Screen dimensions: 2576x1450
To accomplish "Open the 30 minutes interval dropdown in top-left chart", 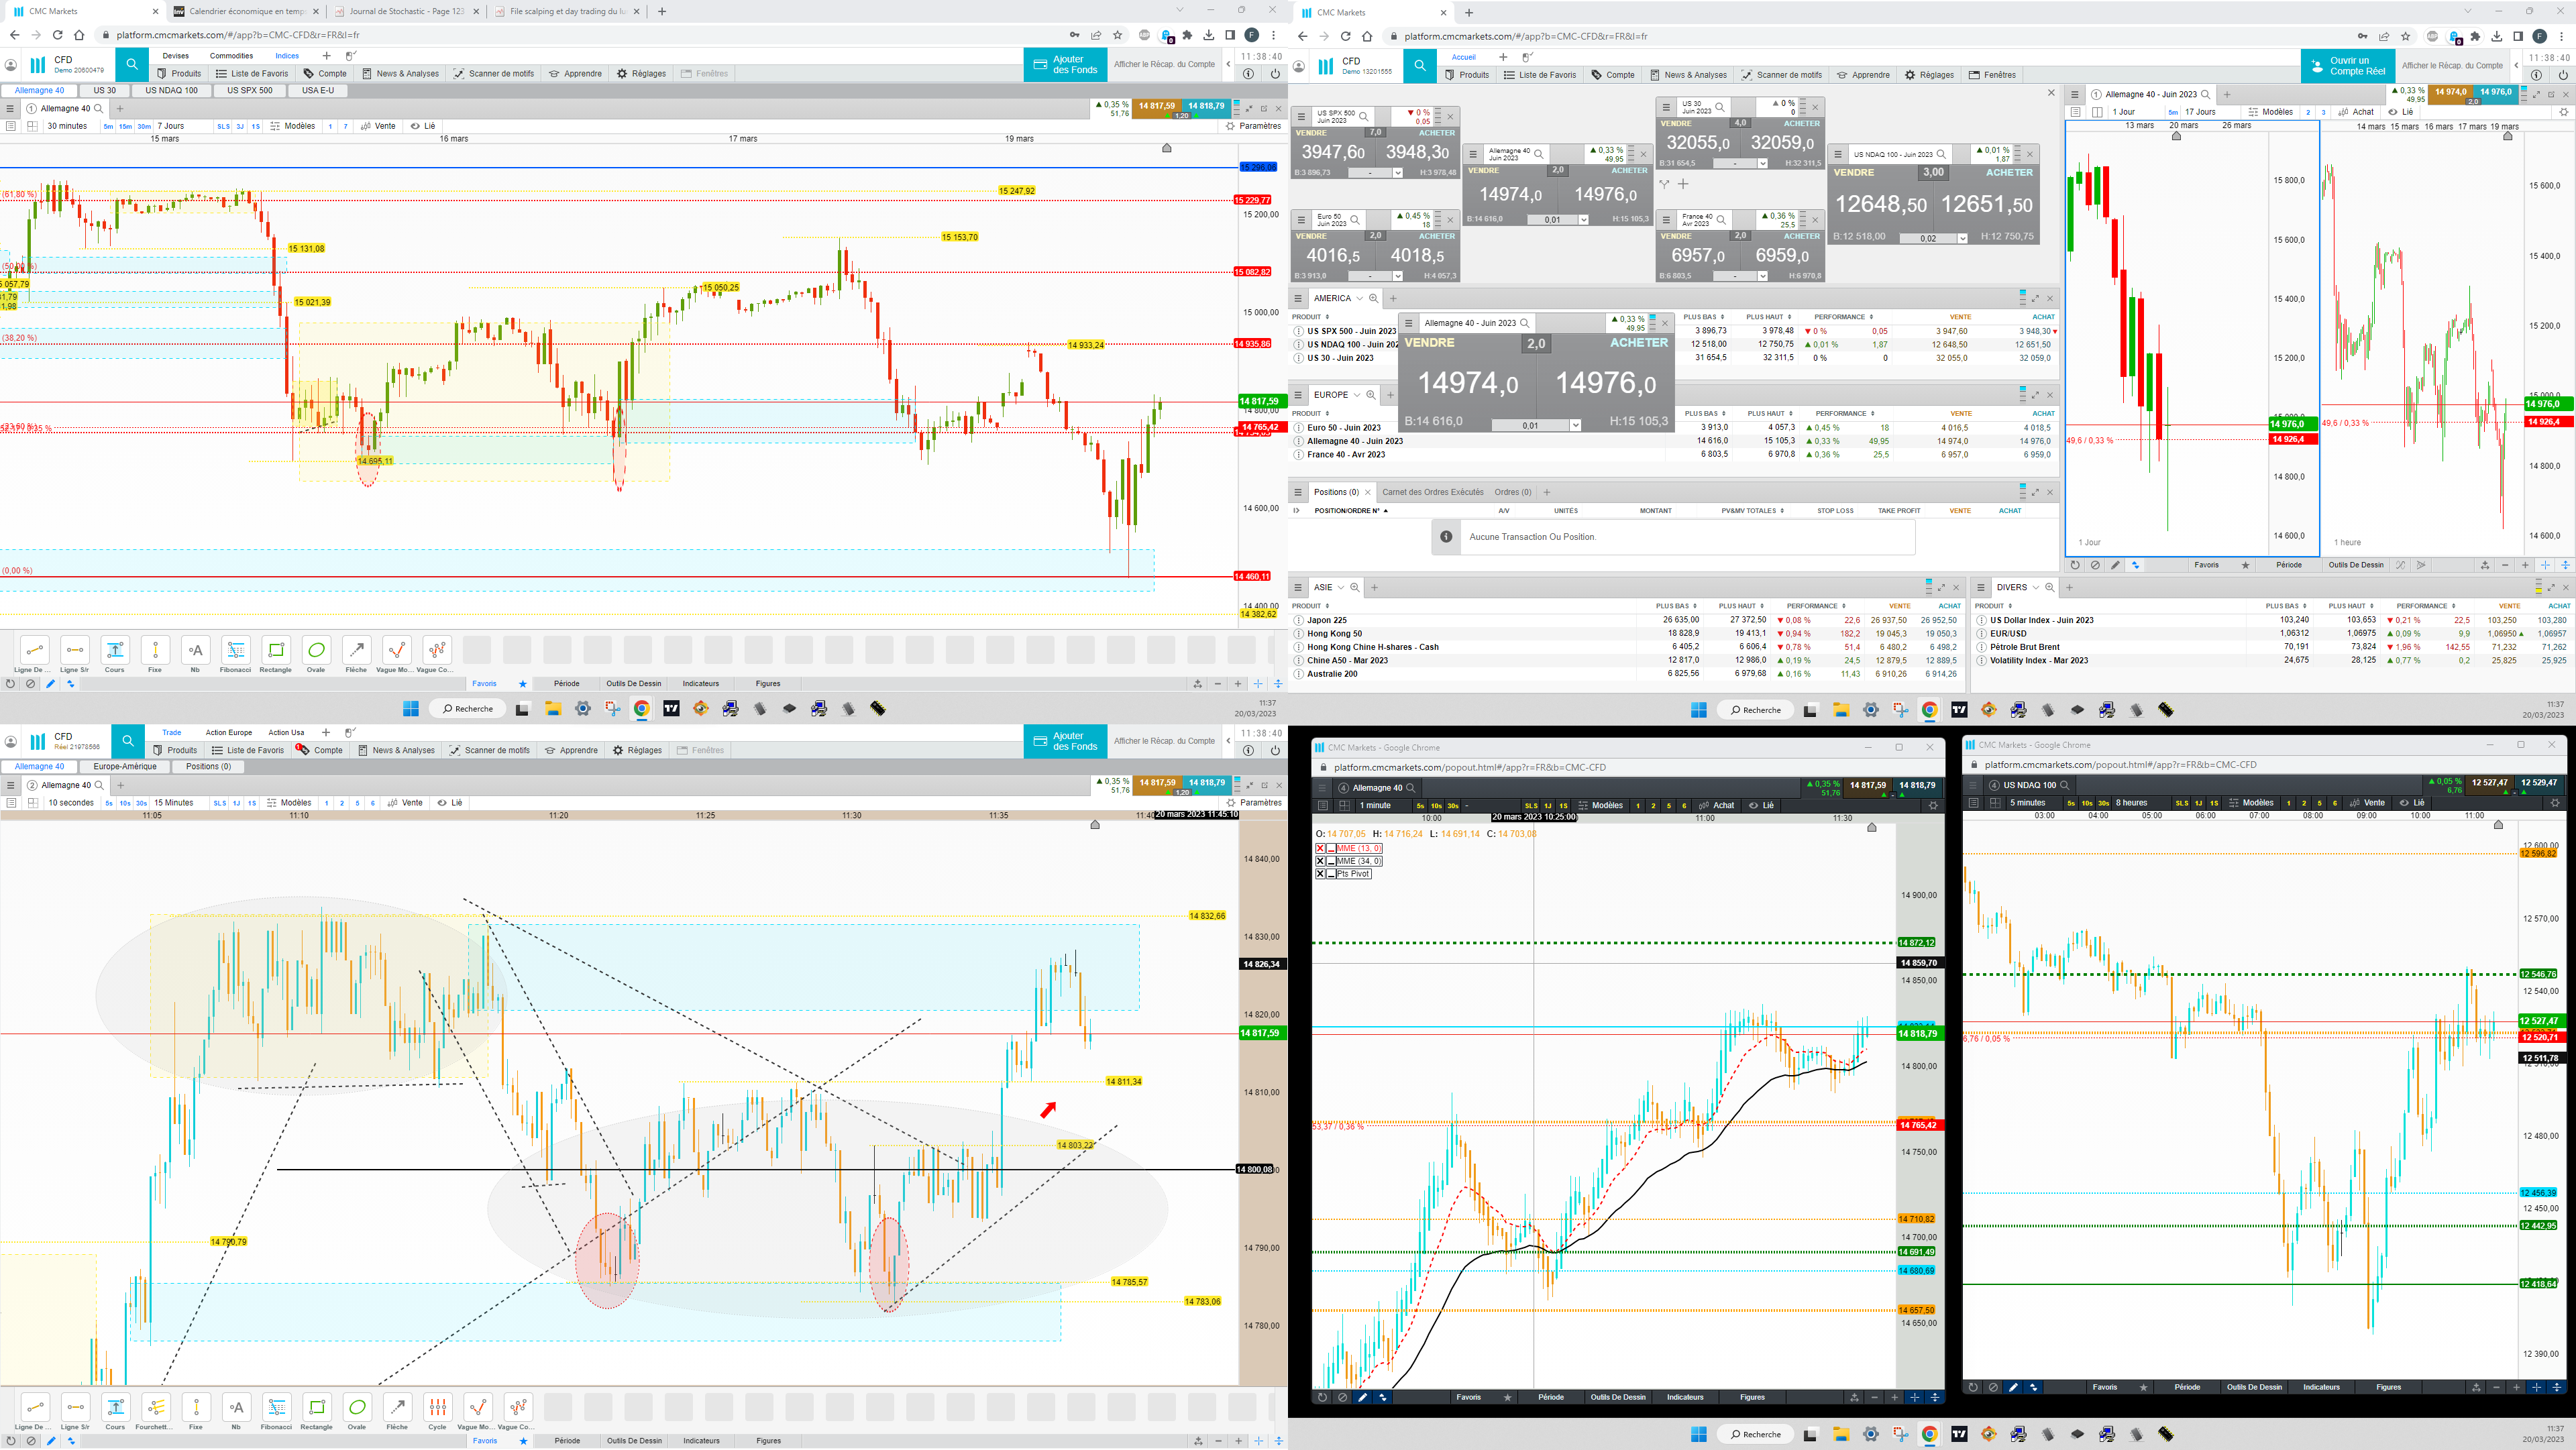I will coord(67,126).
